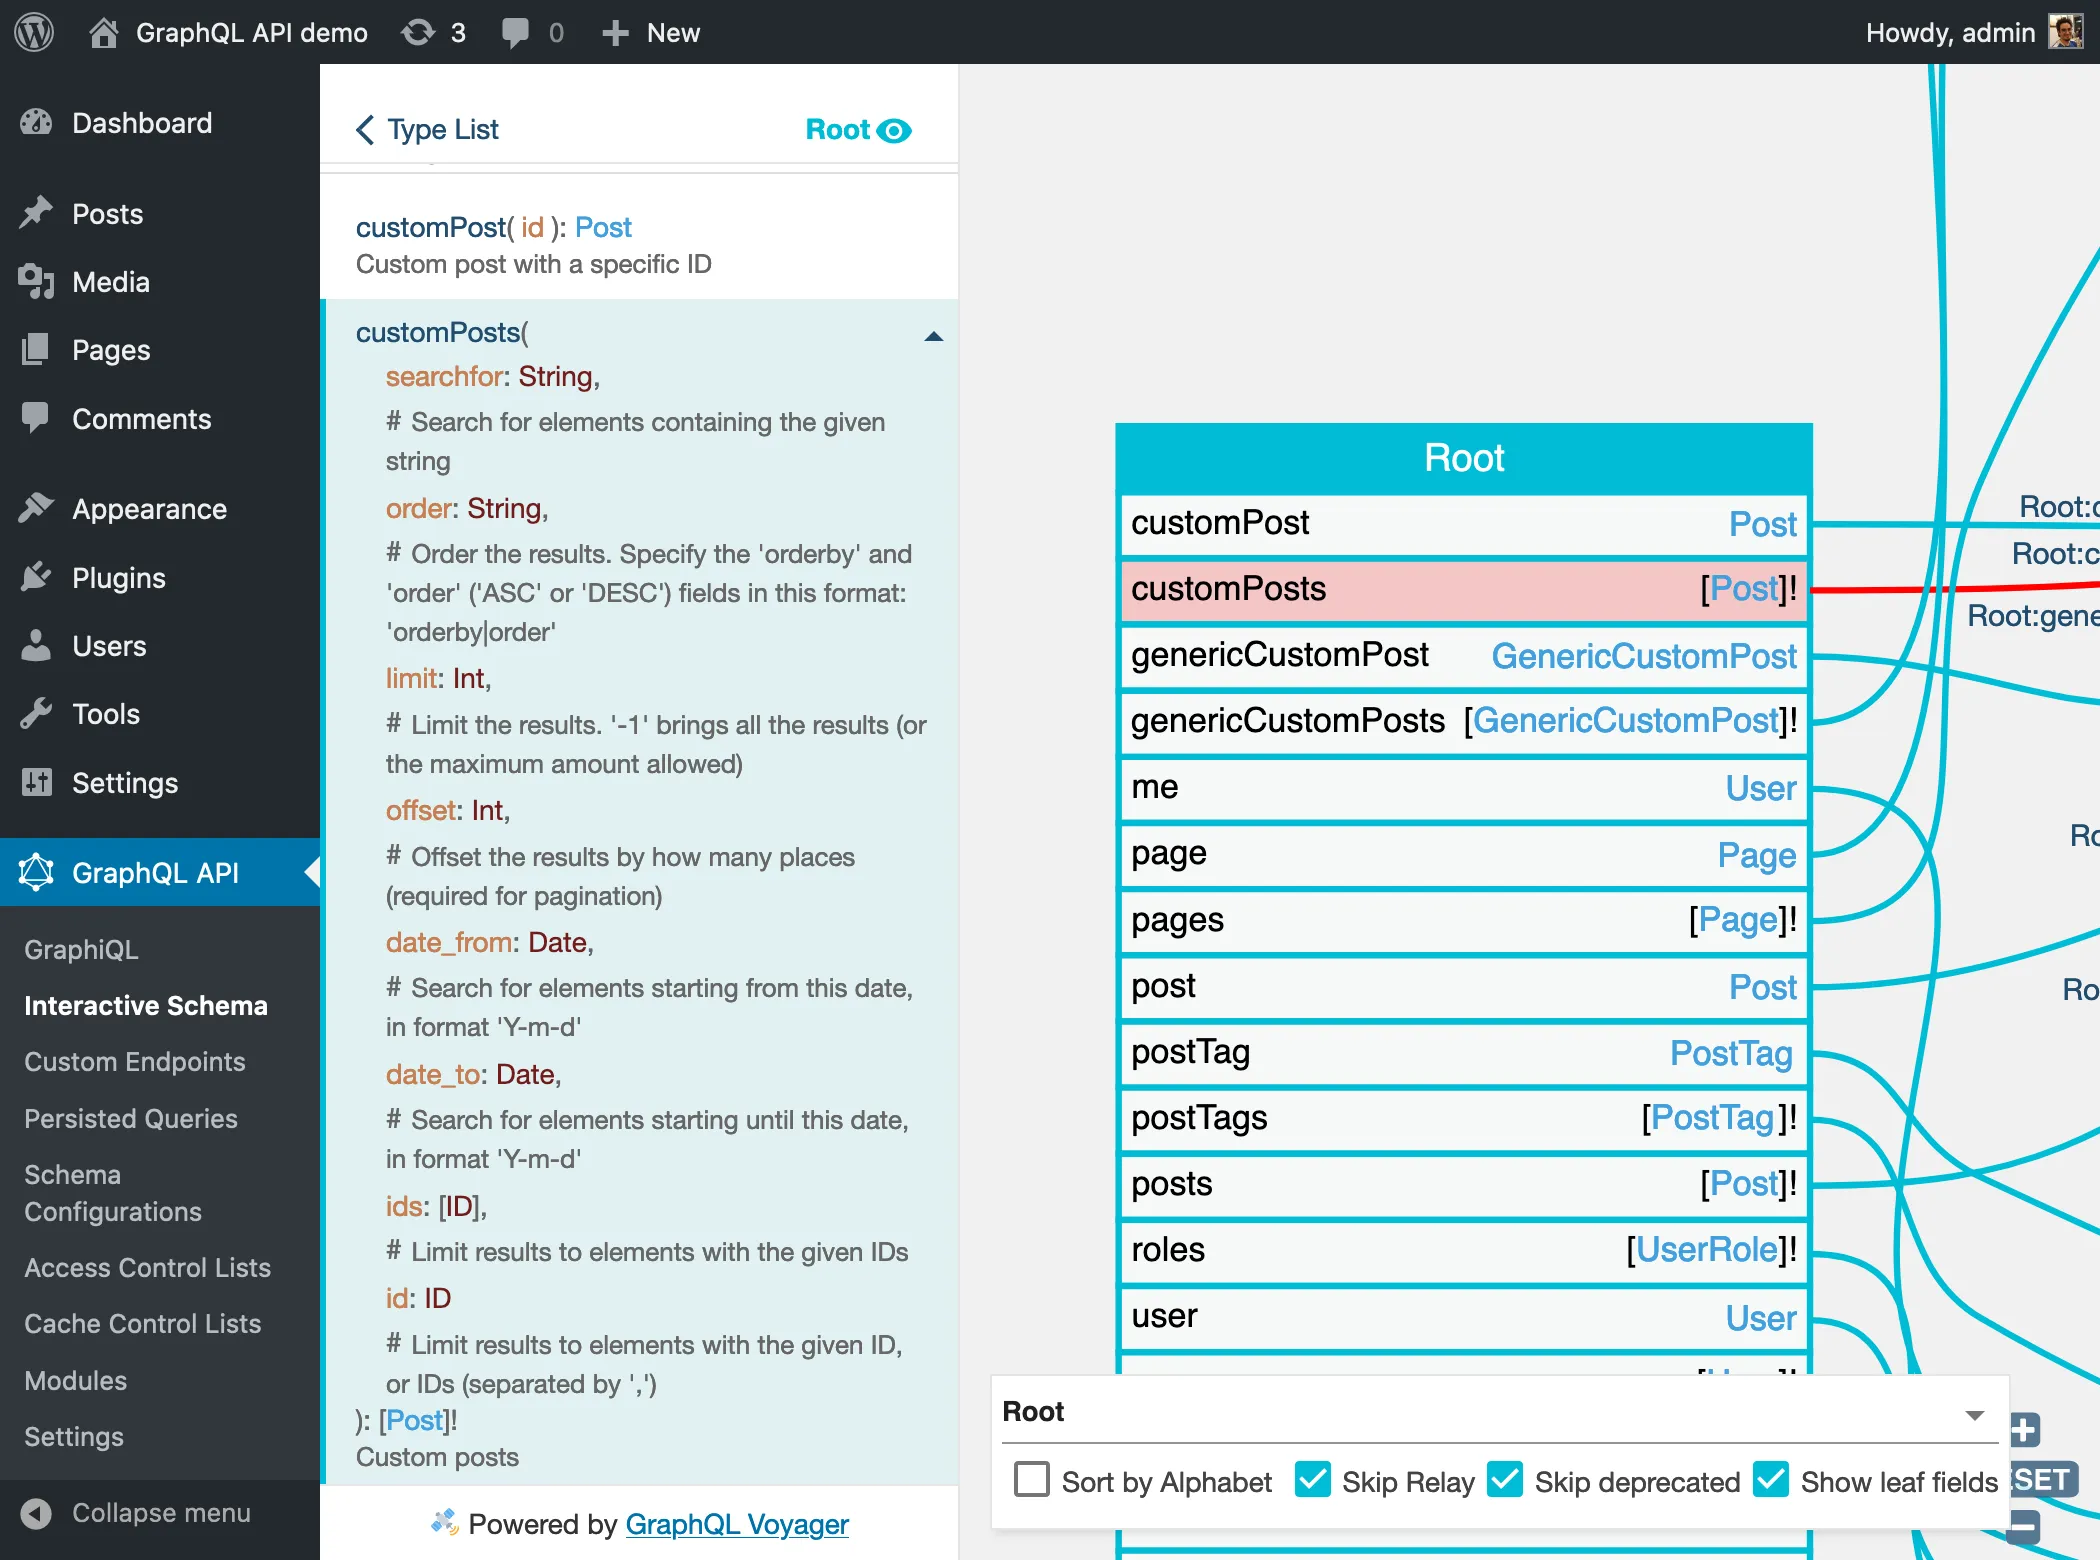Viewport: 2100px width, 1560px height.
Task: Click the Post return type of customPost
Action: tap(603, 227)
